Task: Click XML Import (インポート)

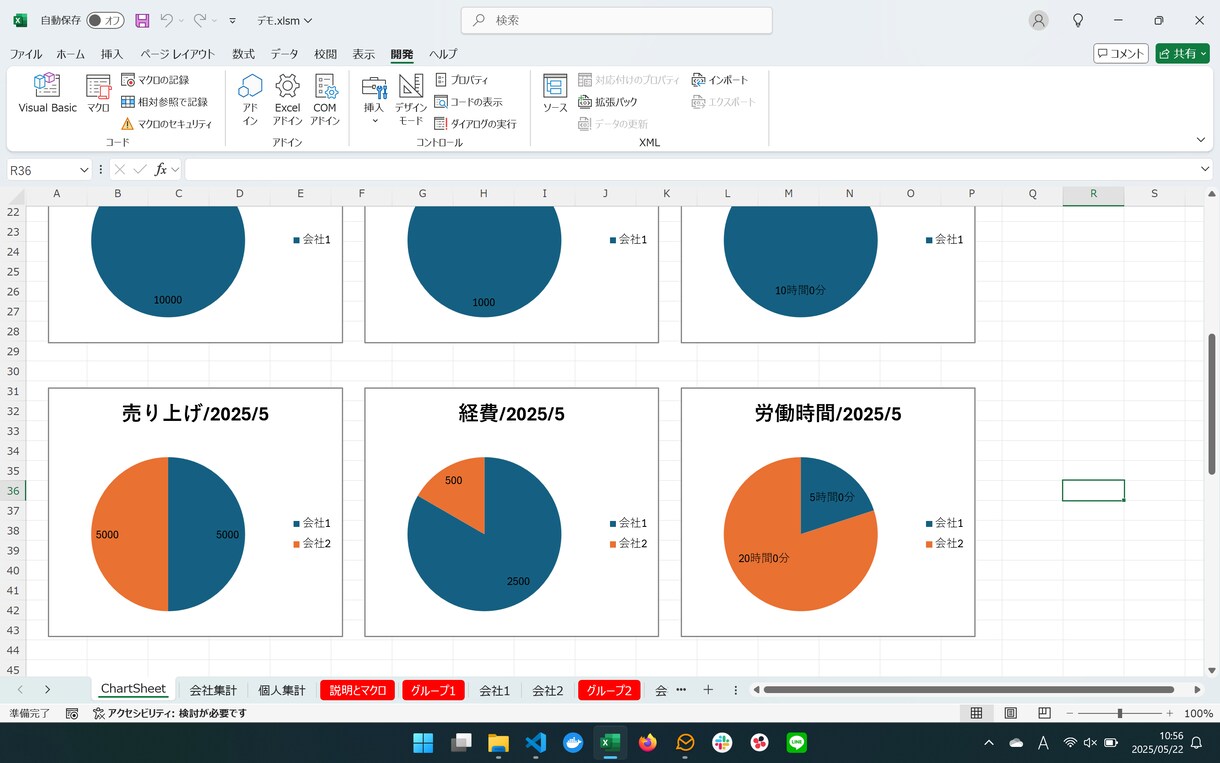Action: 719,80
